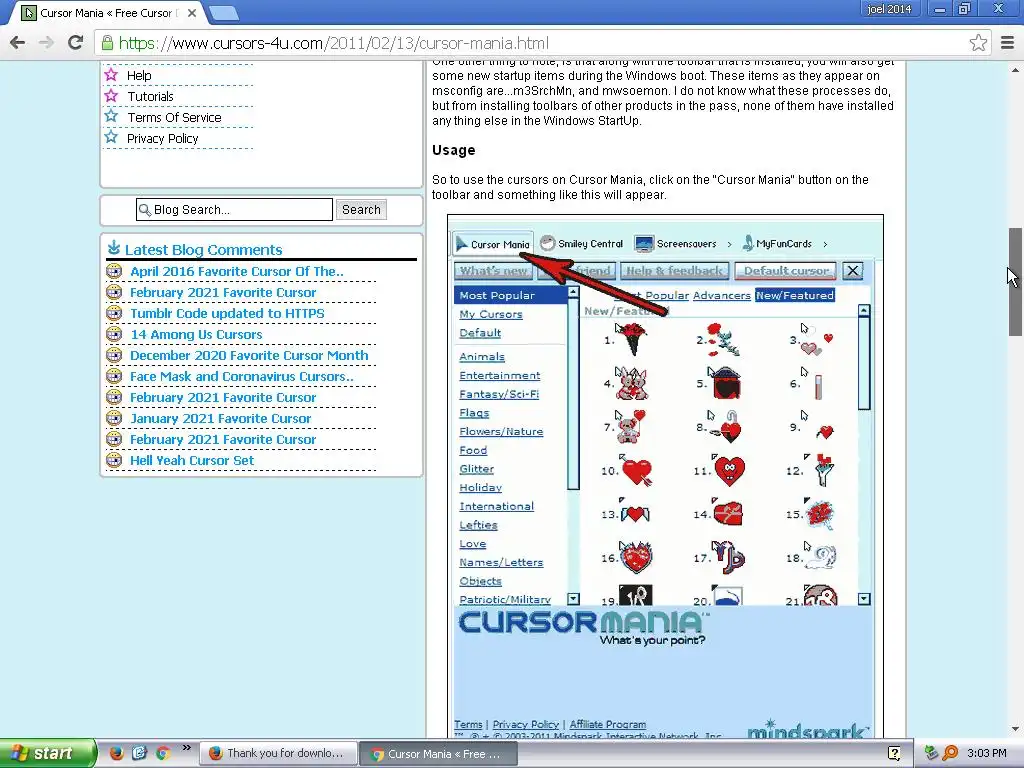This screenshot has width=1024, height=768.
Task: Go back with the browser back arrow
Action: pos(18,43)
